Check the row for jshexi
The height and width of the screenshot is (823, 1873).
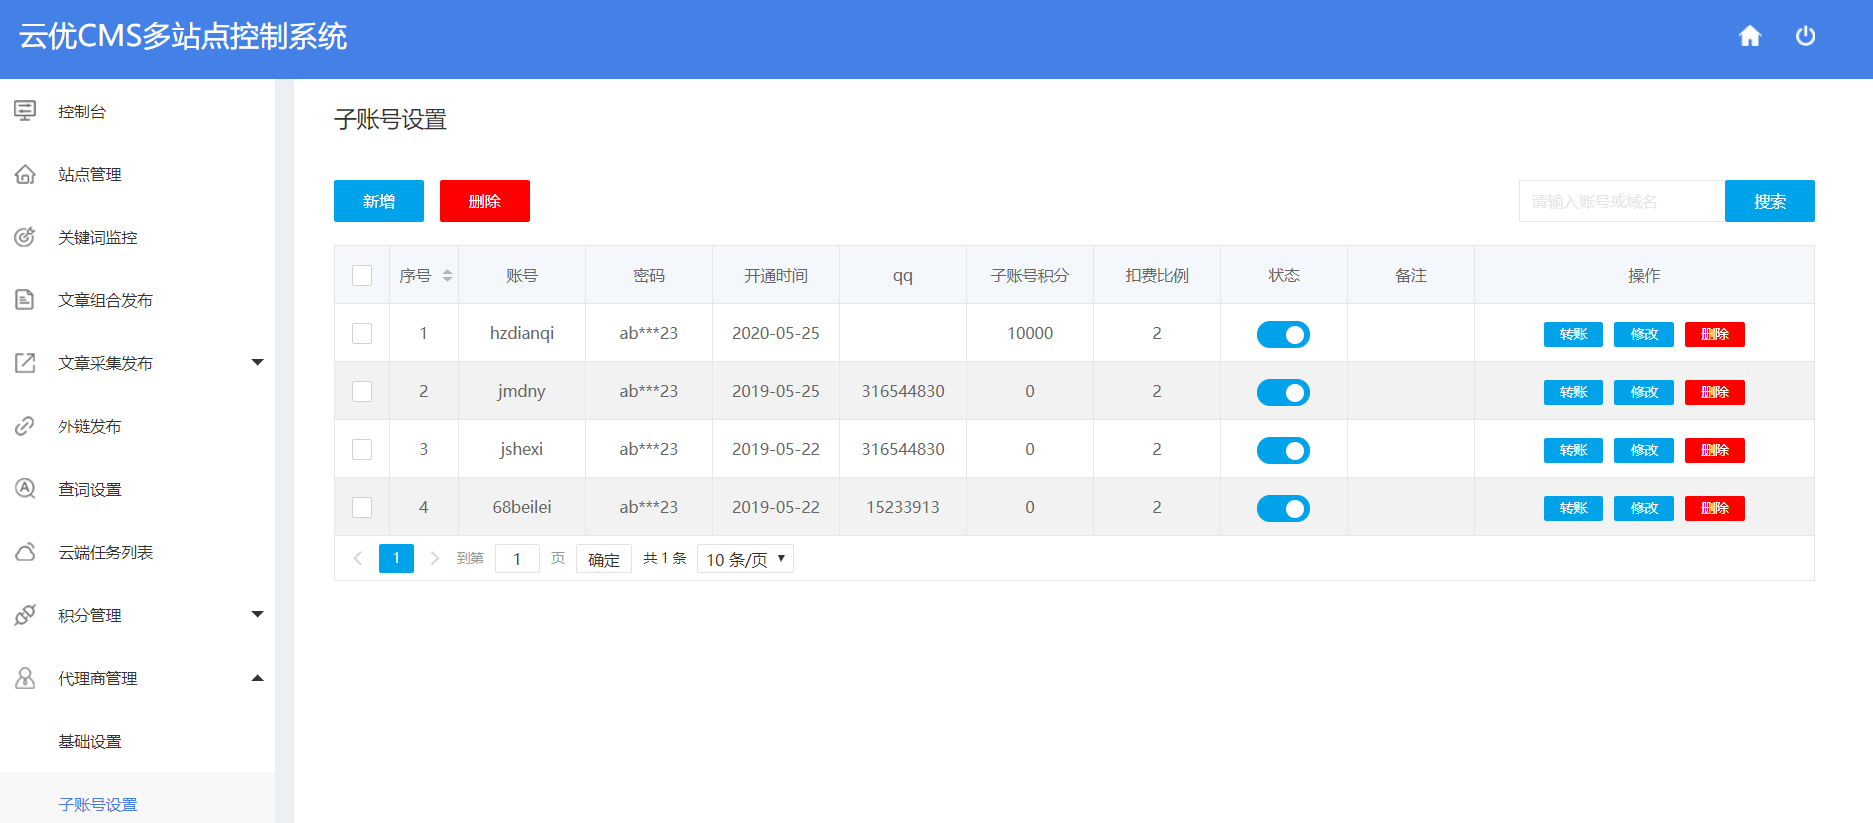pyautogui.click(x=362, y=449)
